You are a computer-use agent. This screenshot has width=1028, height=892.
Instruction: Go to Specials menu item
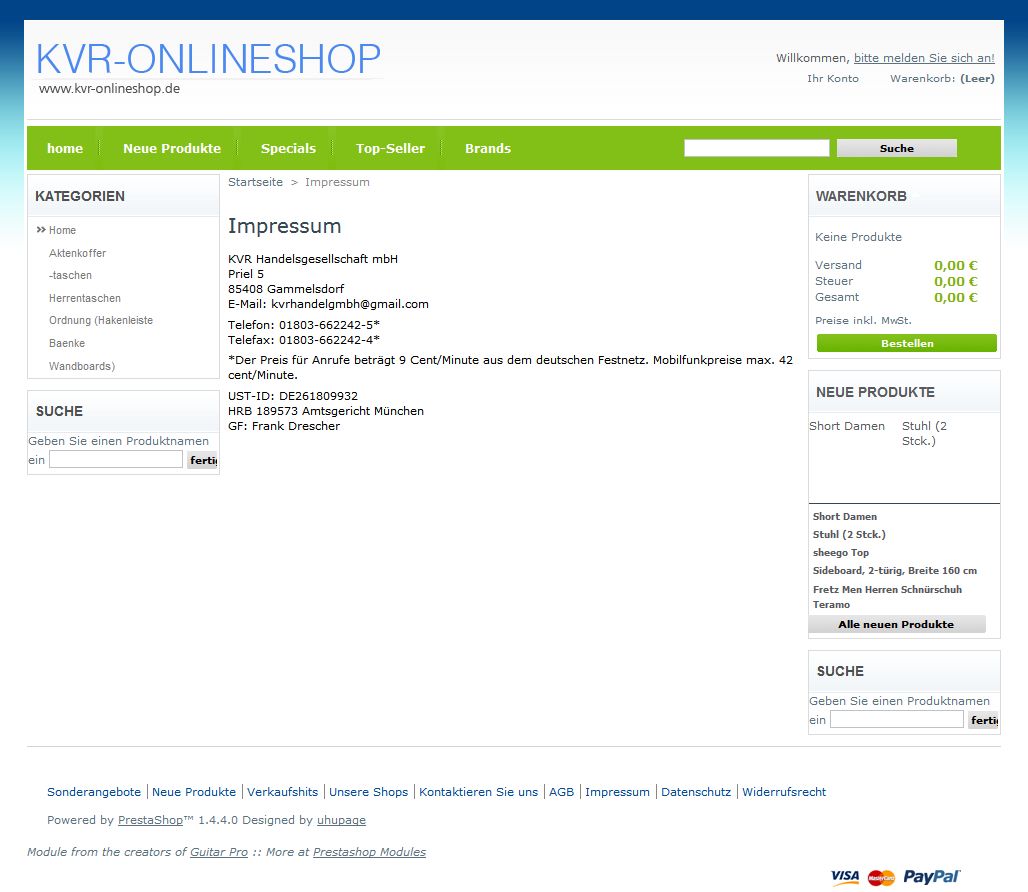288,148
